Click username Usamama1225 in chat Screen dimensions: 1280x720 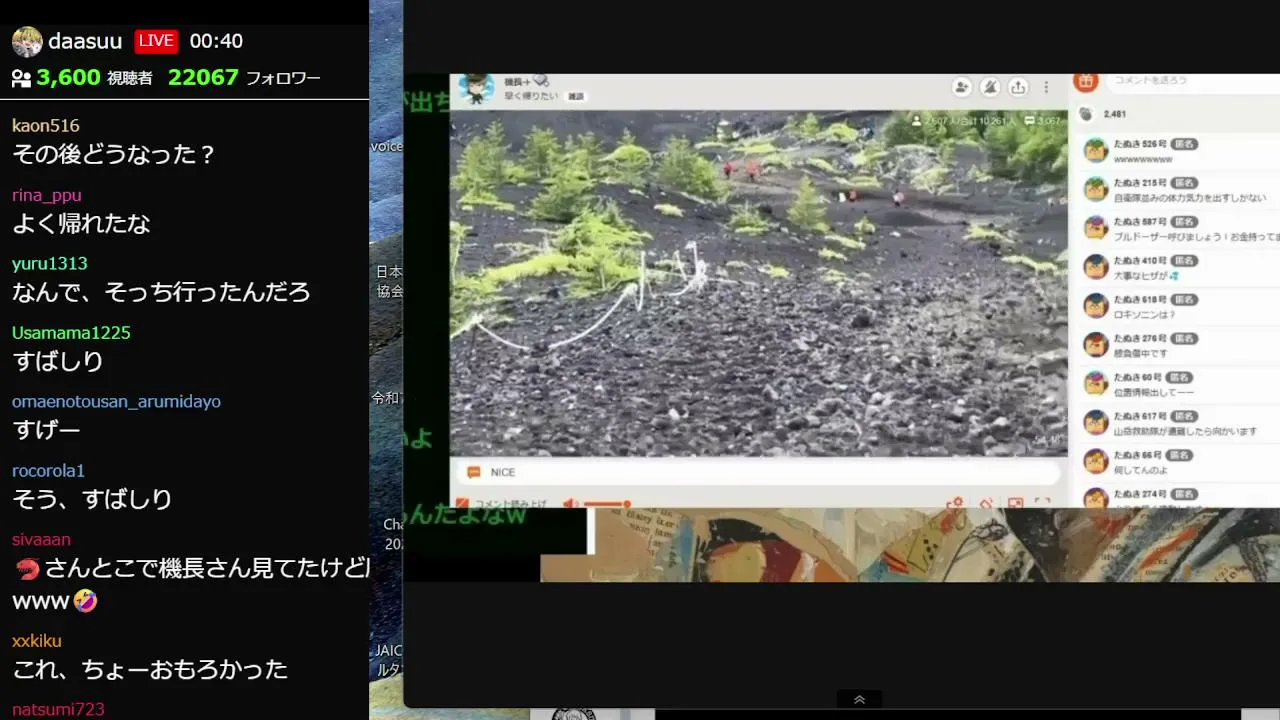(71, 333)
